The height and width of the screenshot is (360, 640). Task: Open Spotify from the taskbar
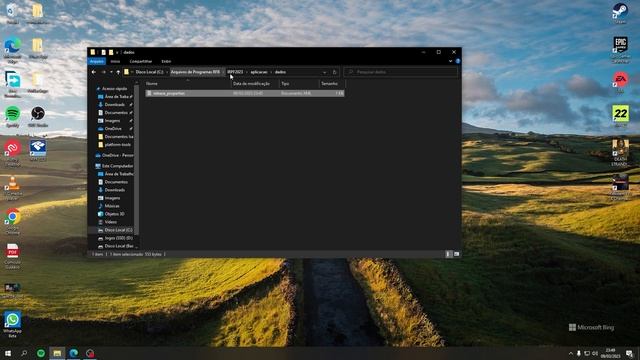41,353
